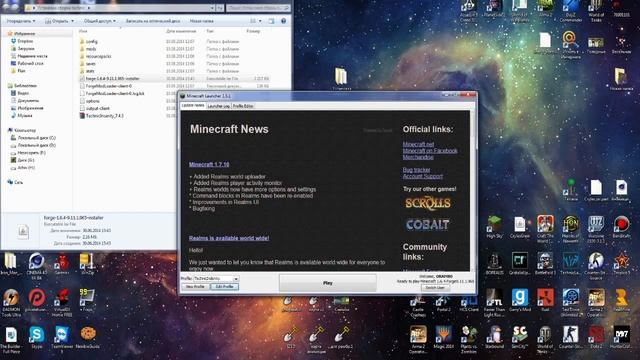Open the FTL Faster Than Light shortcut
Screen dimensions: 640x360
[x=494, y=302]
